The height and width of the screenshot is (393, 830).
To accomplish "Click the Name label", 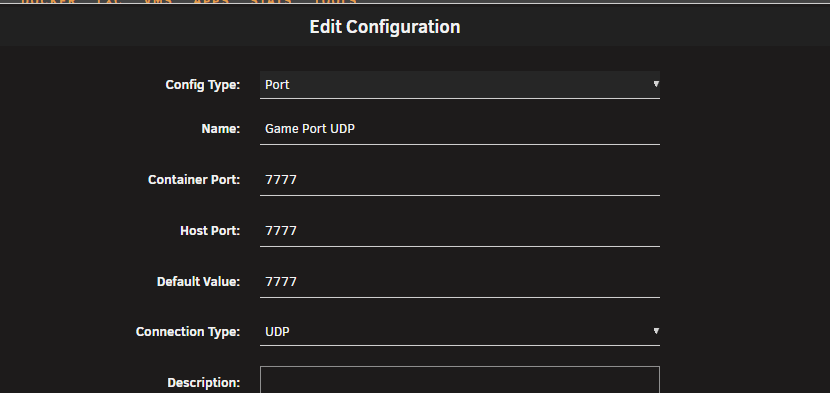I will [221, 129].
